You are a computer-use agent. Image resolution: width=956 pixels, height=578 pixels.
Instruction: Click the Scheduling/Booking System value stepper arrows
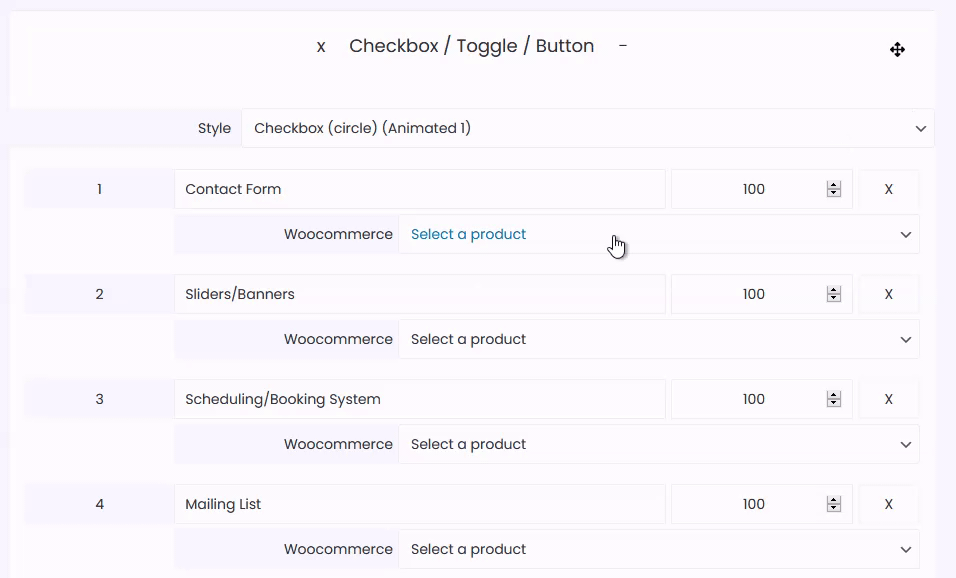833,399
